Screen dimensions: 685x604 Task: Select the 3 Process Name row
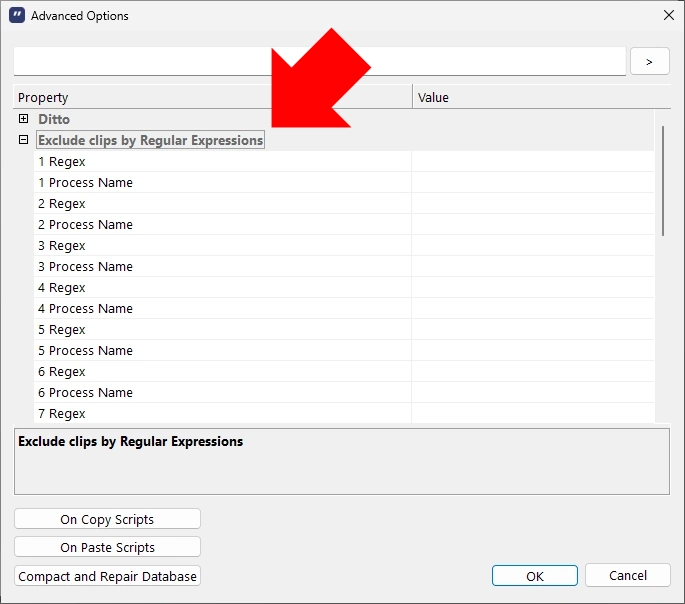point(85,267)
